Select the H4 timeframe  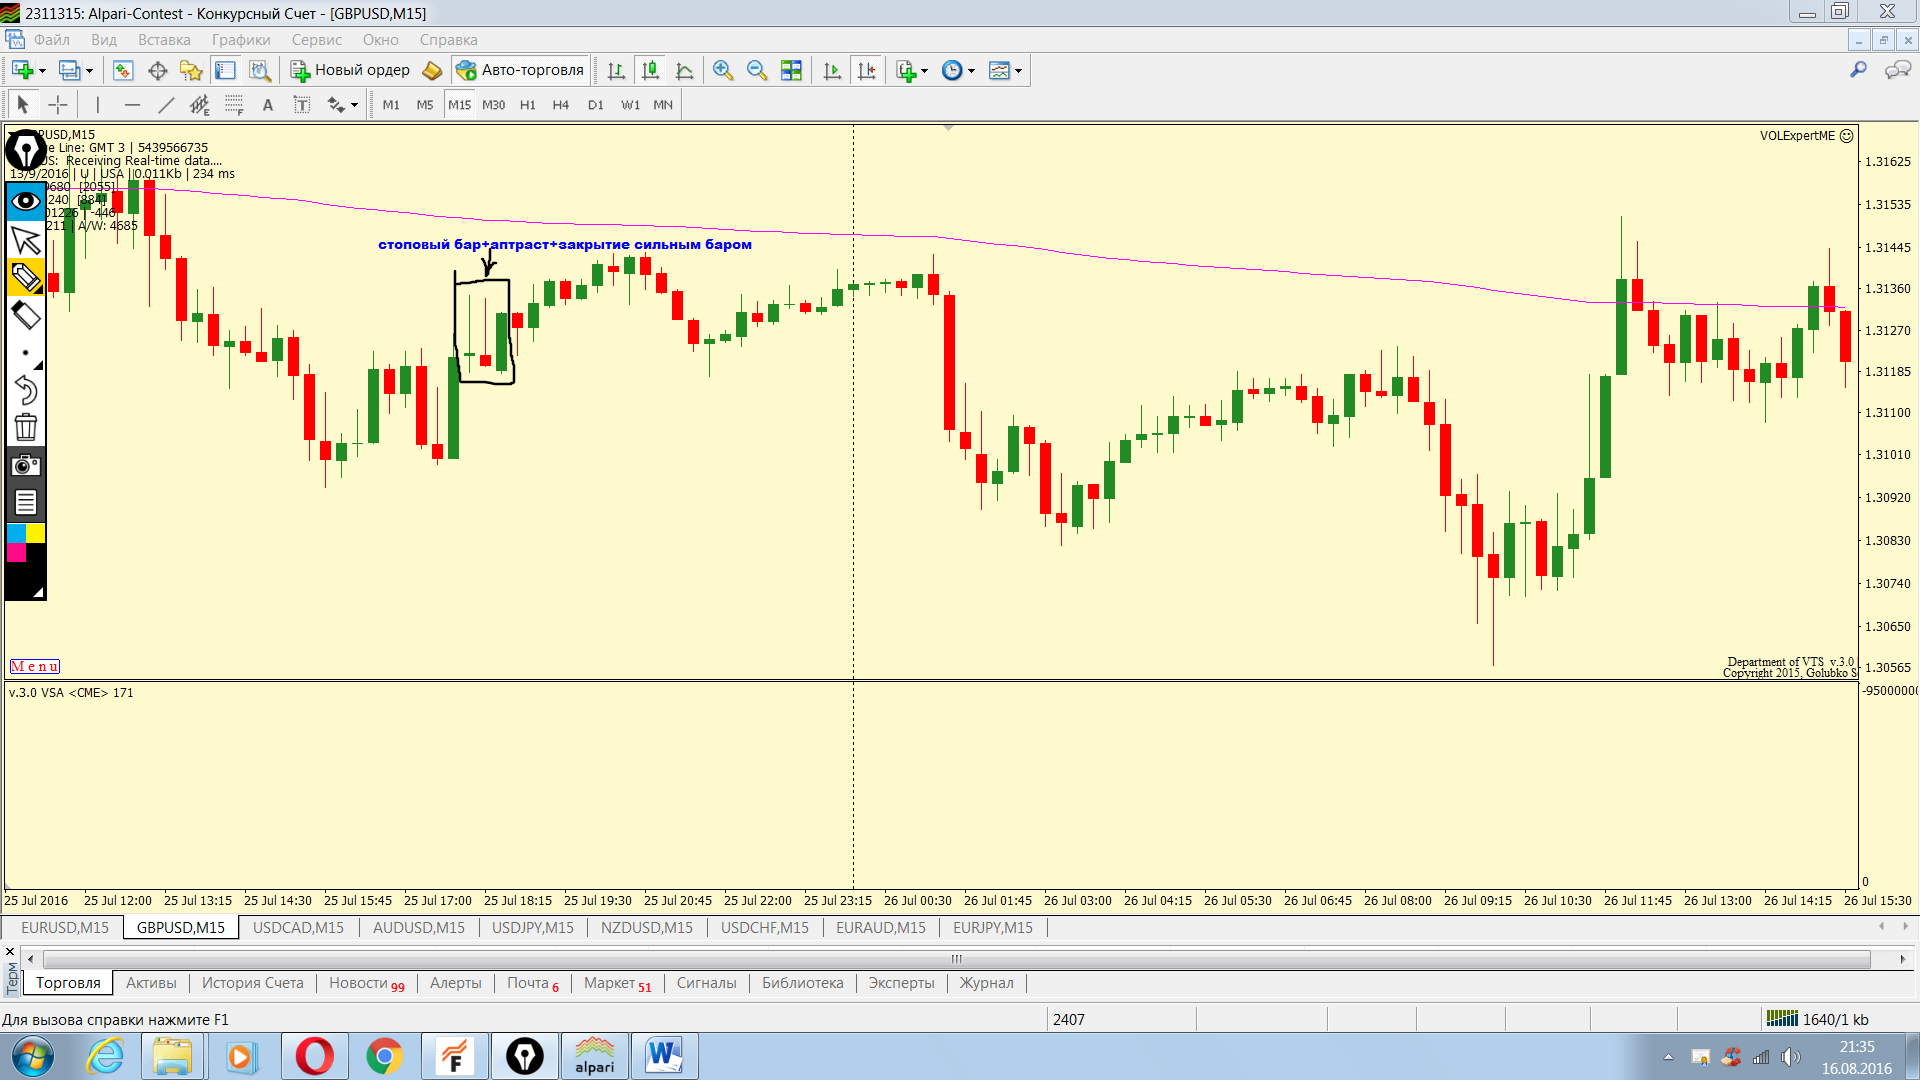coord(561,105)
